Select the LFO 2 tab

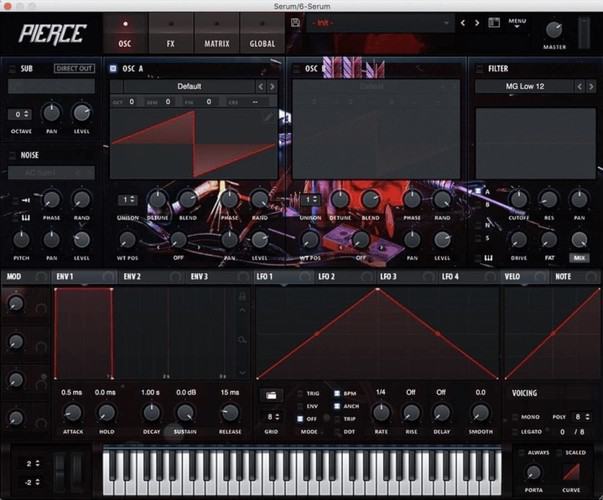(x=345, y=277)
